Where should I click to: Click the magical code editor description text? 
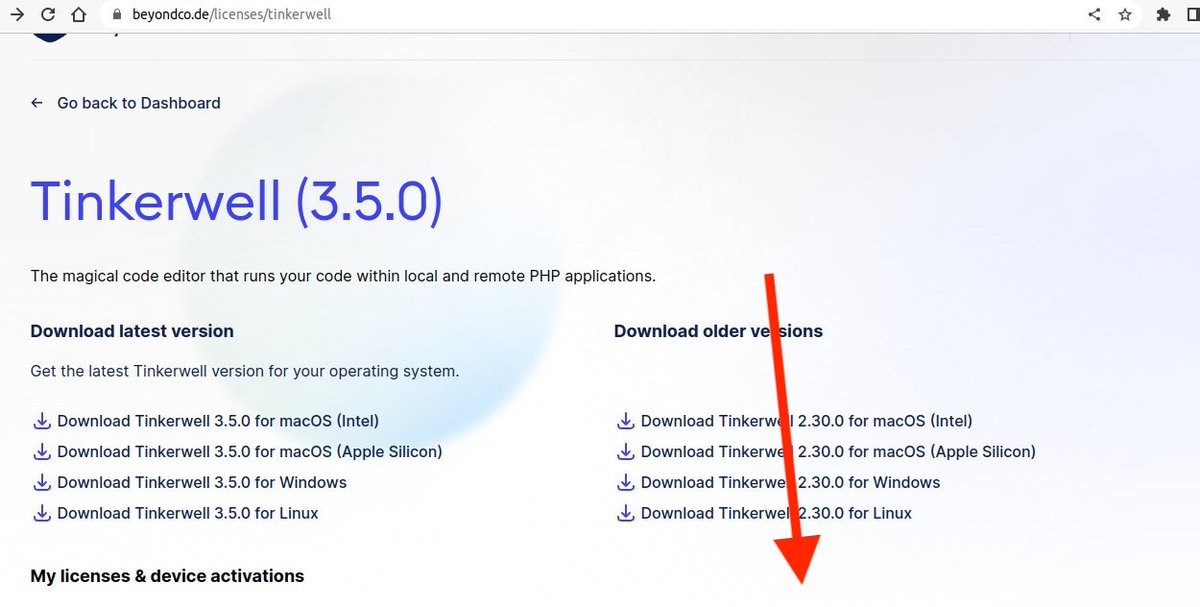(x=343, y=276)
